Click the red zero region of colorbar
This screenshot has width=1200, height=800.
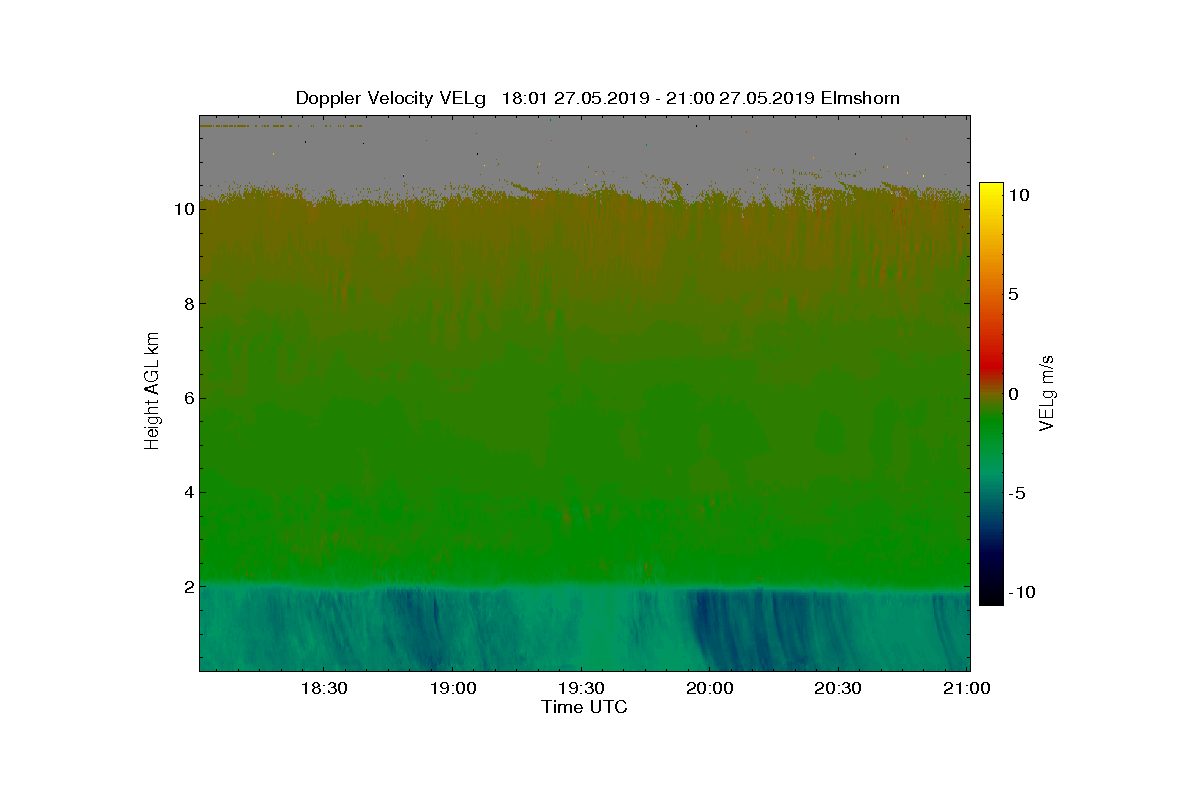pyautogui.click(x=990, y=375)
